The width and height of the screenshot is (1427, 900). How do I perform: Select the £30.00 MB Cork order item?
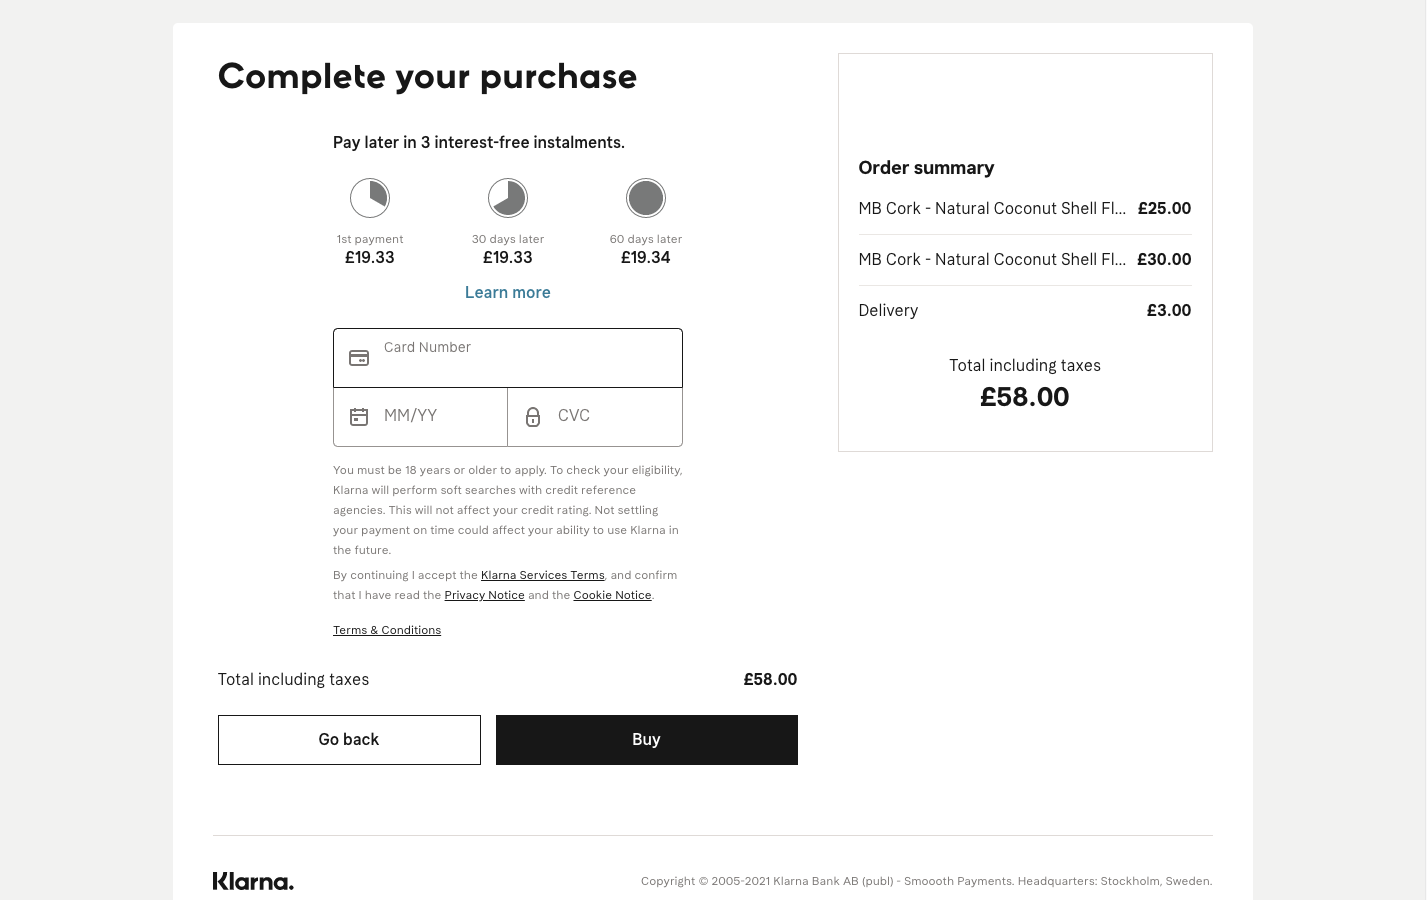coord(1025,260)
